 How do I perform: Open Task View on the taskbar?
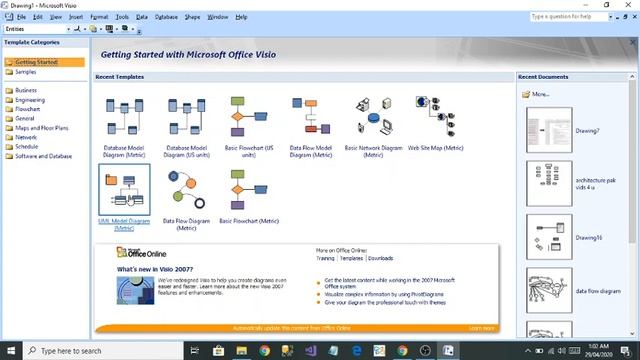(195, 351)
